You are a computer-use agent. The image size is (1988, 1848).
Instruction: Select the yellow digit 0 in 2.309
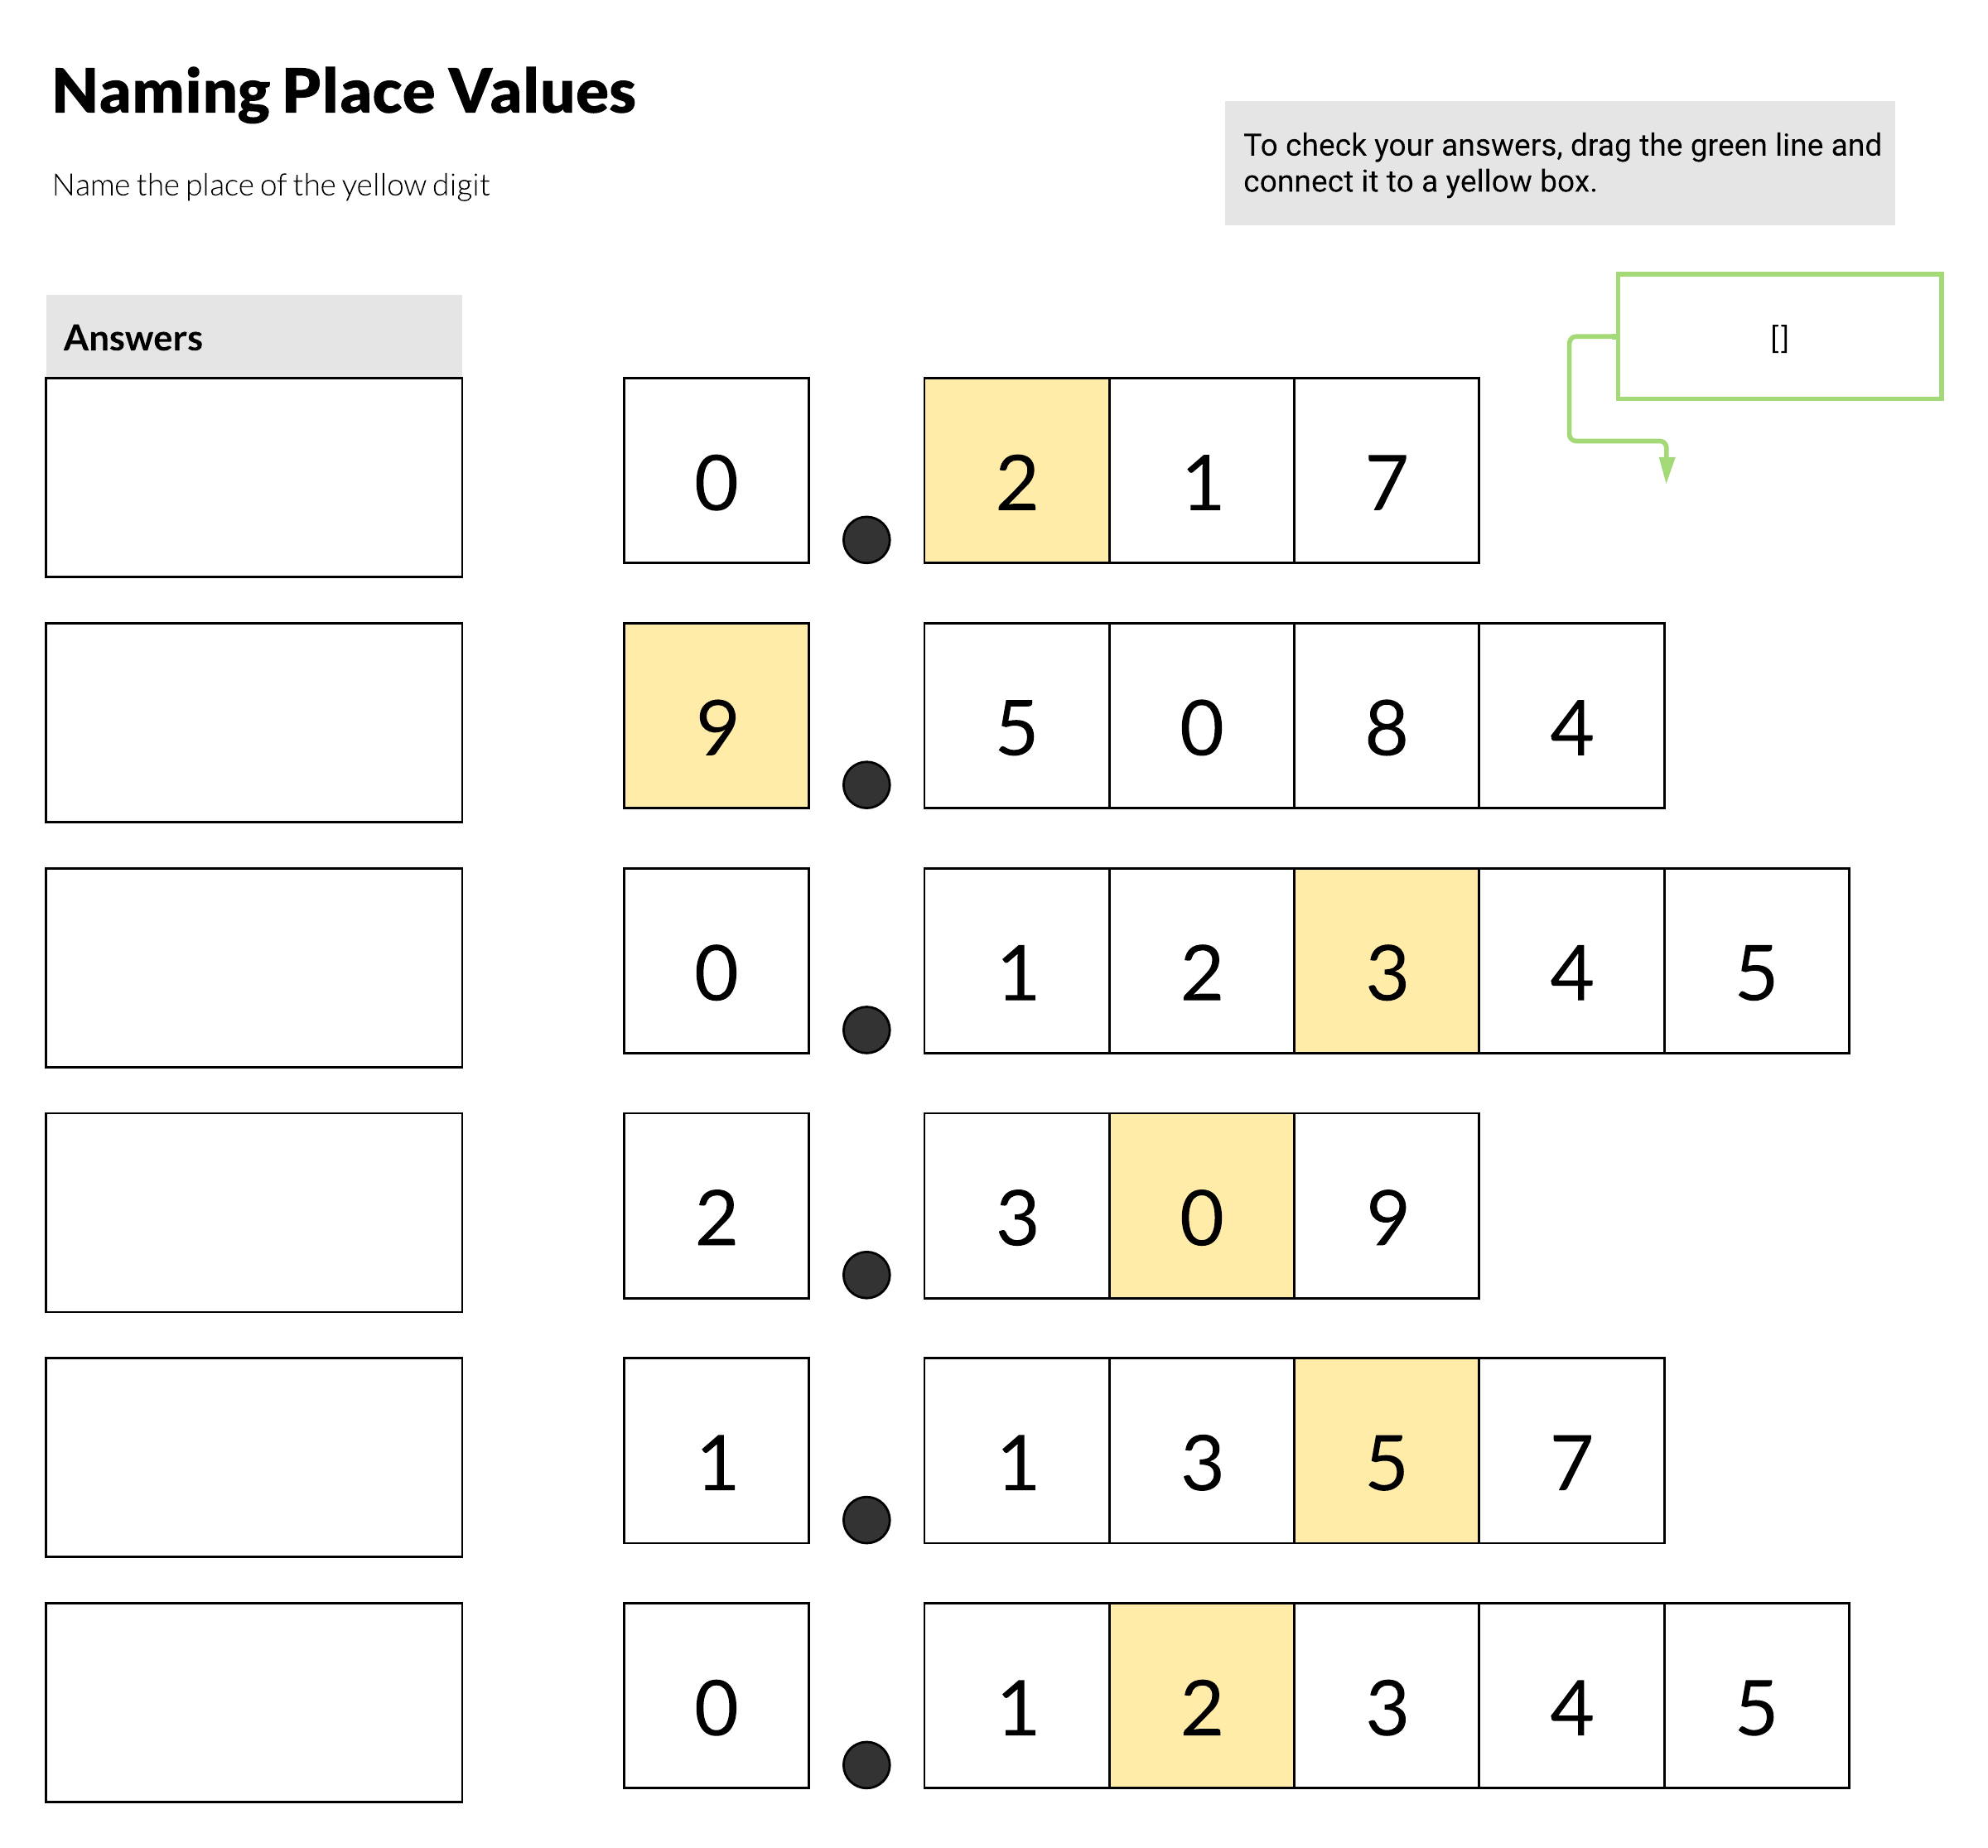click(x=1201, y=1206)
